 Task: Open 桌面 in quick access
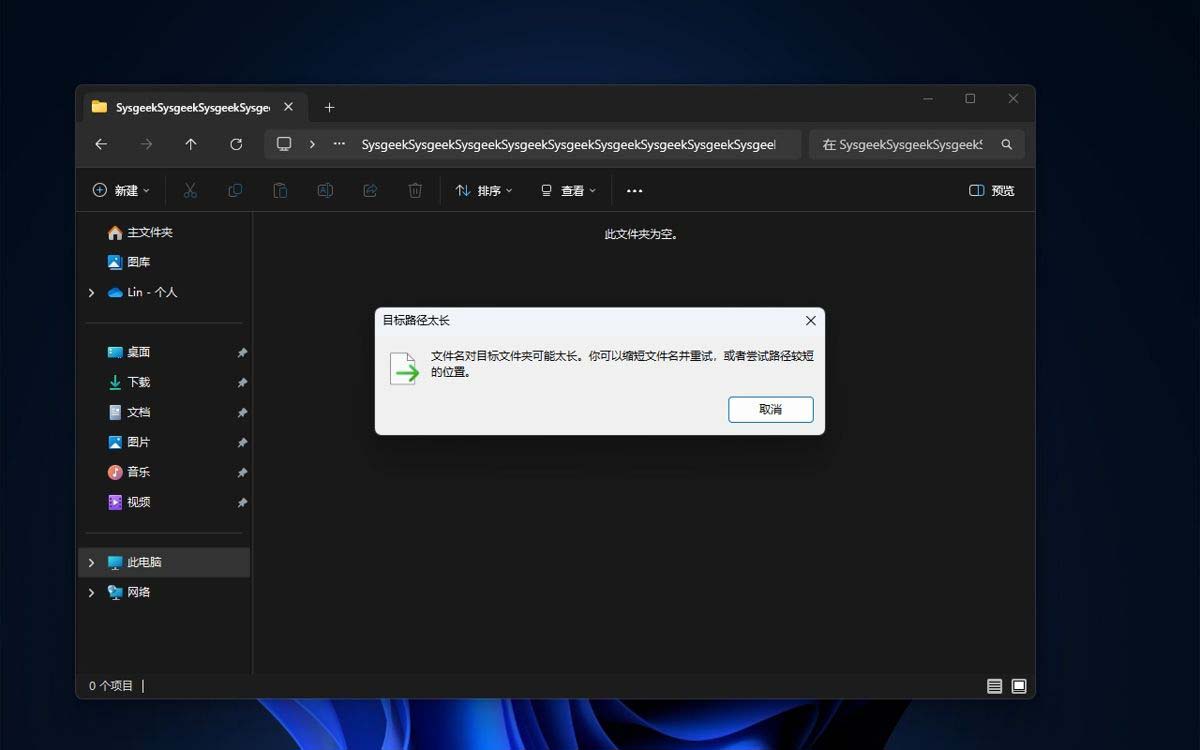pyautogui.click(x=129, y=352)
